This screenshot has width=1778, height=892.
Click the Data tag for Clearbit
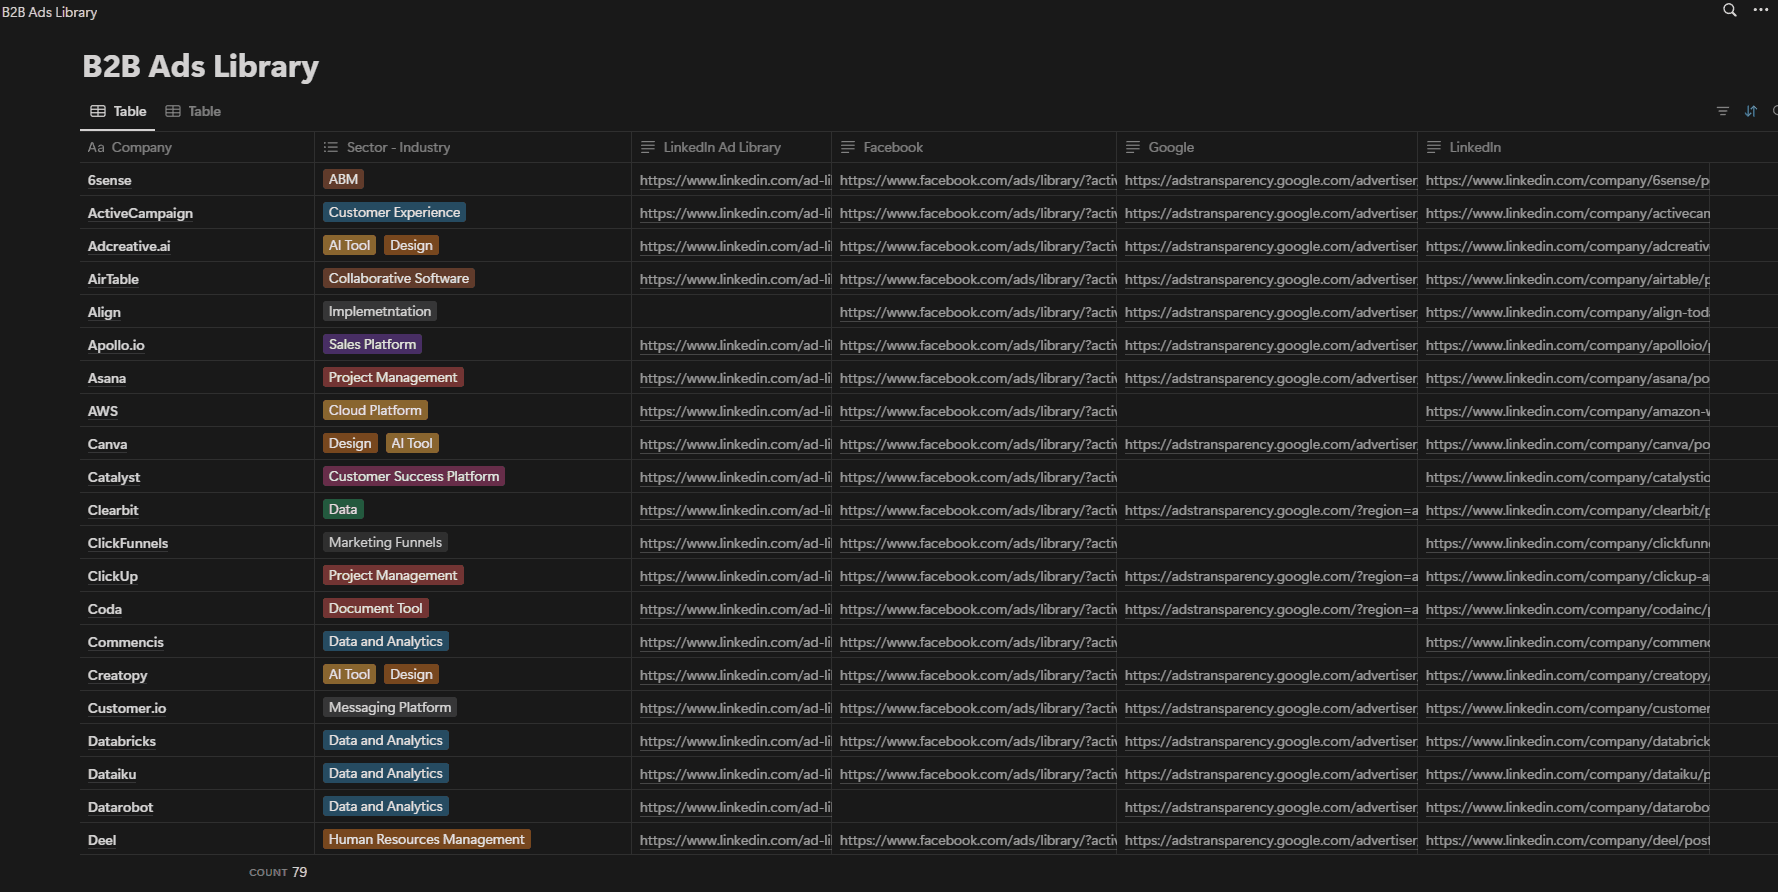[343, 509]
